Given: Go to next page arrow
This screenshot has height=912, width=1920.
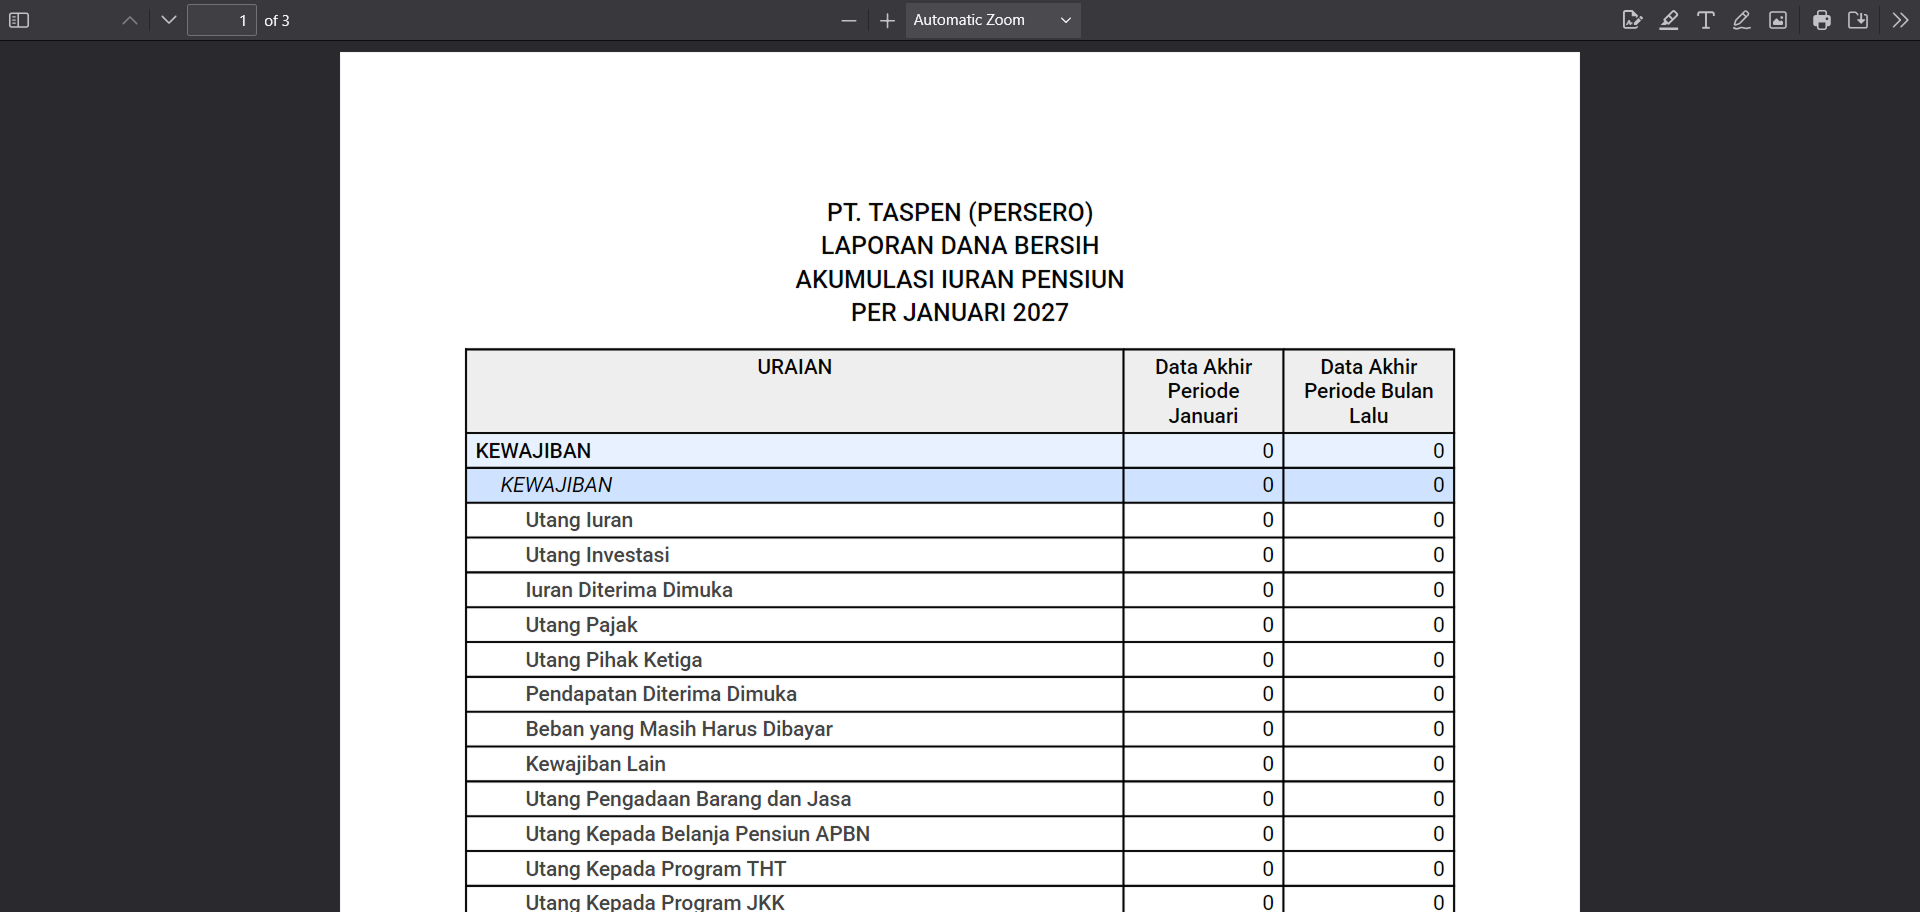Looking at the screenshot, I should click(x=169, y=20).
